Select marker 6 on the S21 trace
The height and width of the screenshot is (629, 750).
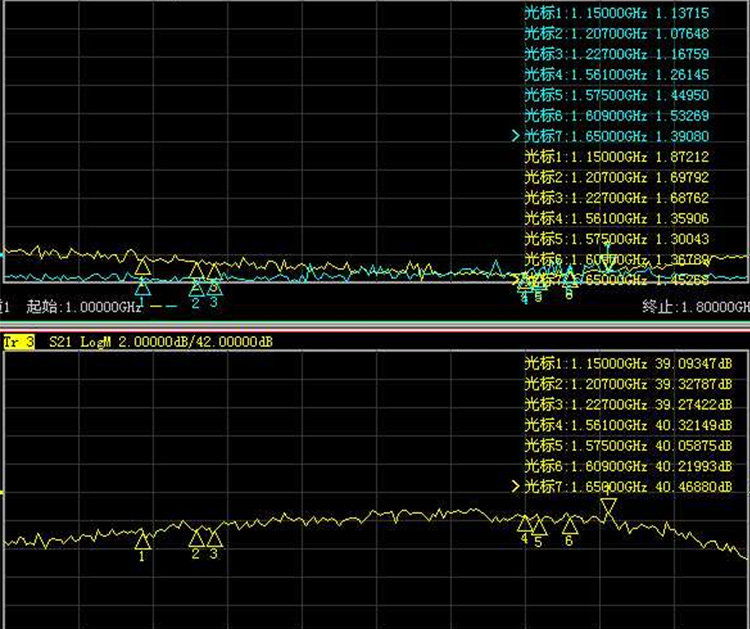(569, 525)
